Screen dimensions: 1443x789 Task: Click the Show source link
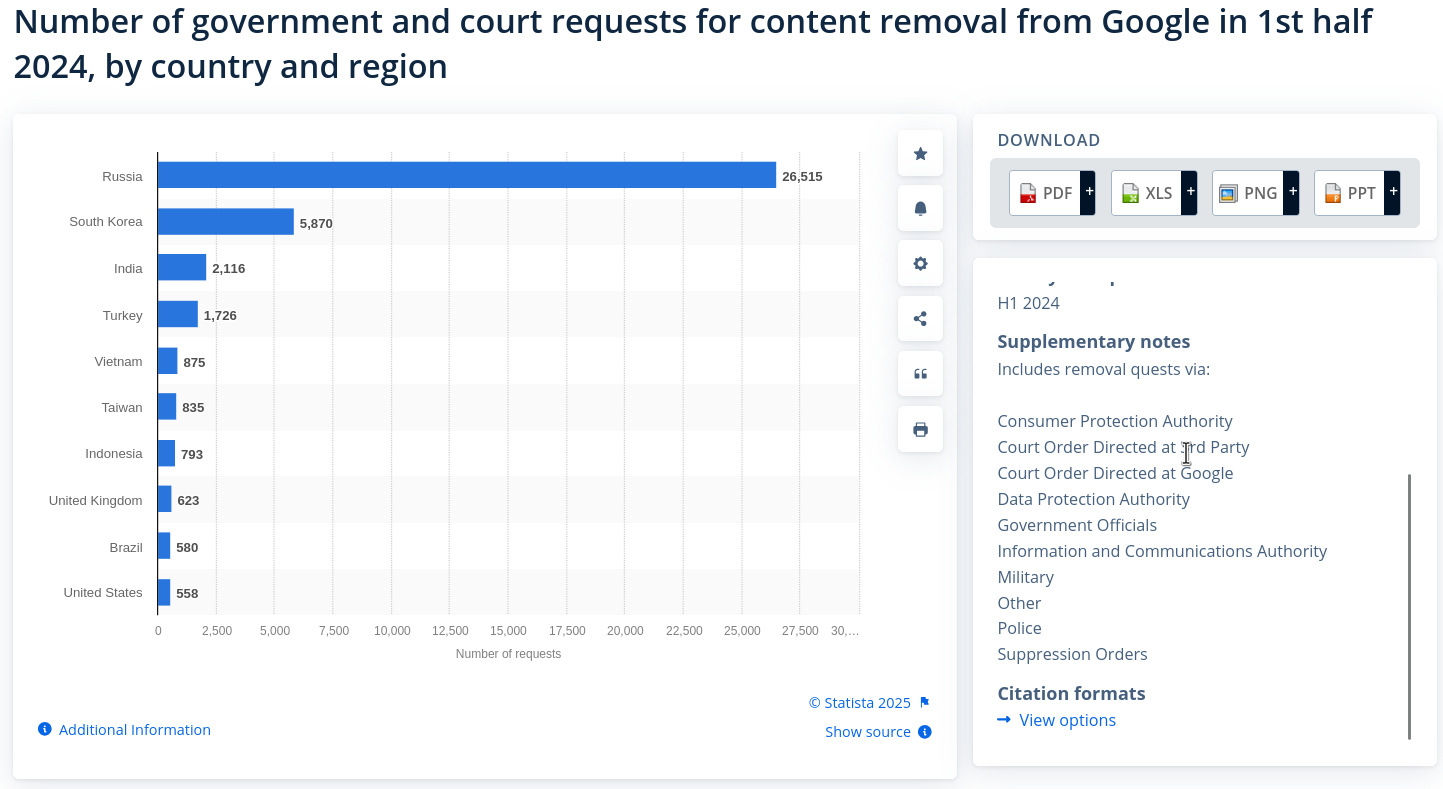click(x=868, y=732)
